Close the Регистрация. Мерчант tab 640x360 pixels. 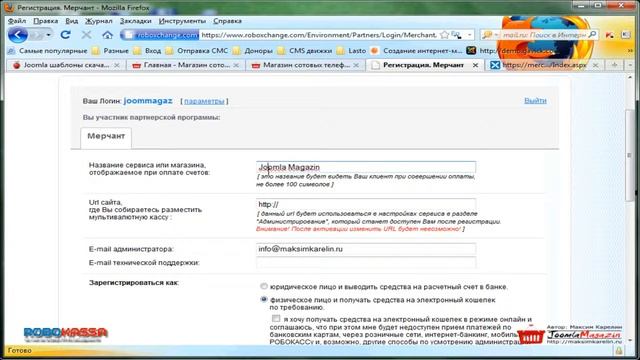pos(475,65)
